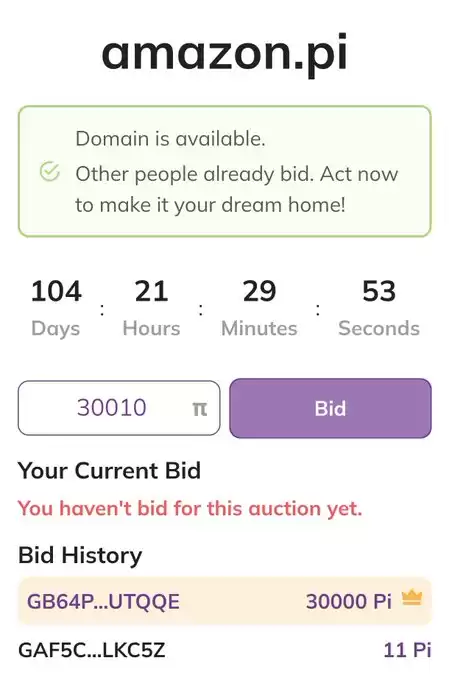Click the purple Bid button
The height and width of the screenshot is (680, 449).
330,408
